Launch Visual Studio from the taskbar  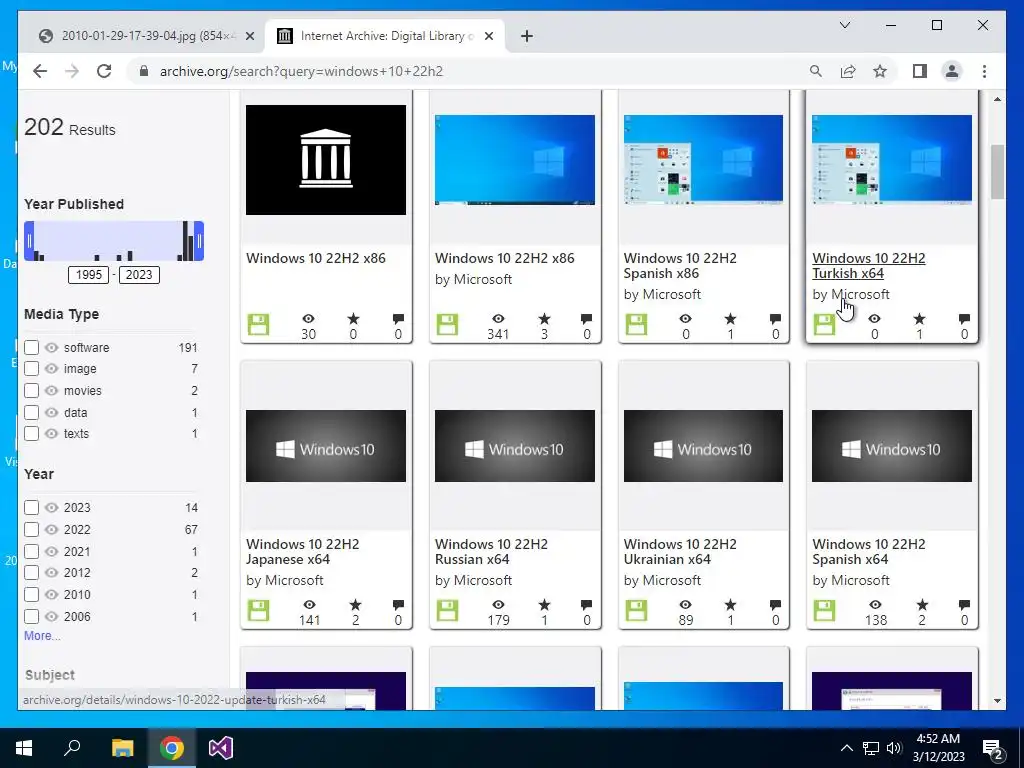click(221, 748)
